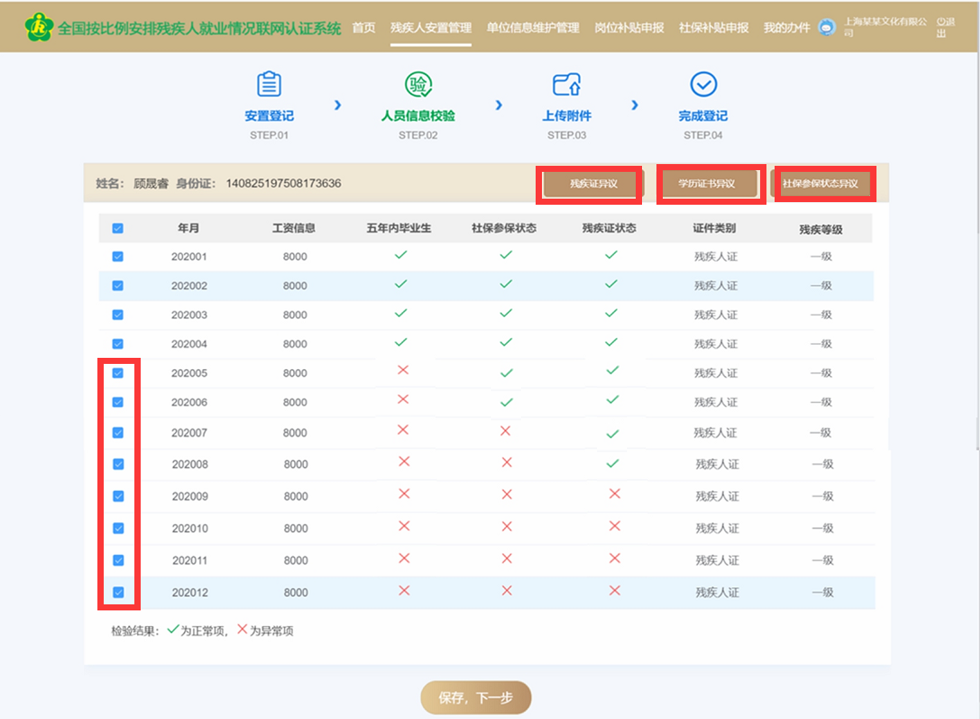Click the arrow before 完成登记 step

coord(634,104)
